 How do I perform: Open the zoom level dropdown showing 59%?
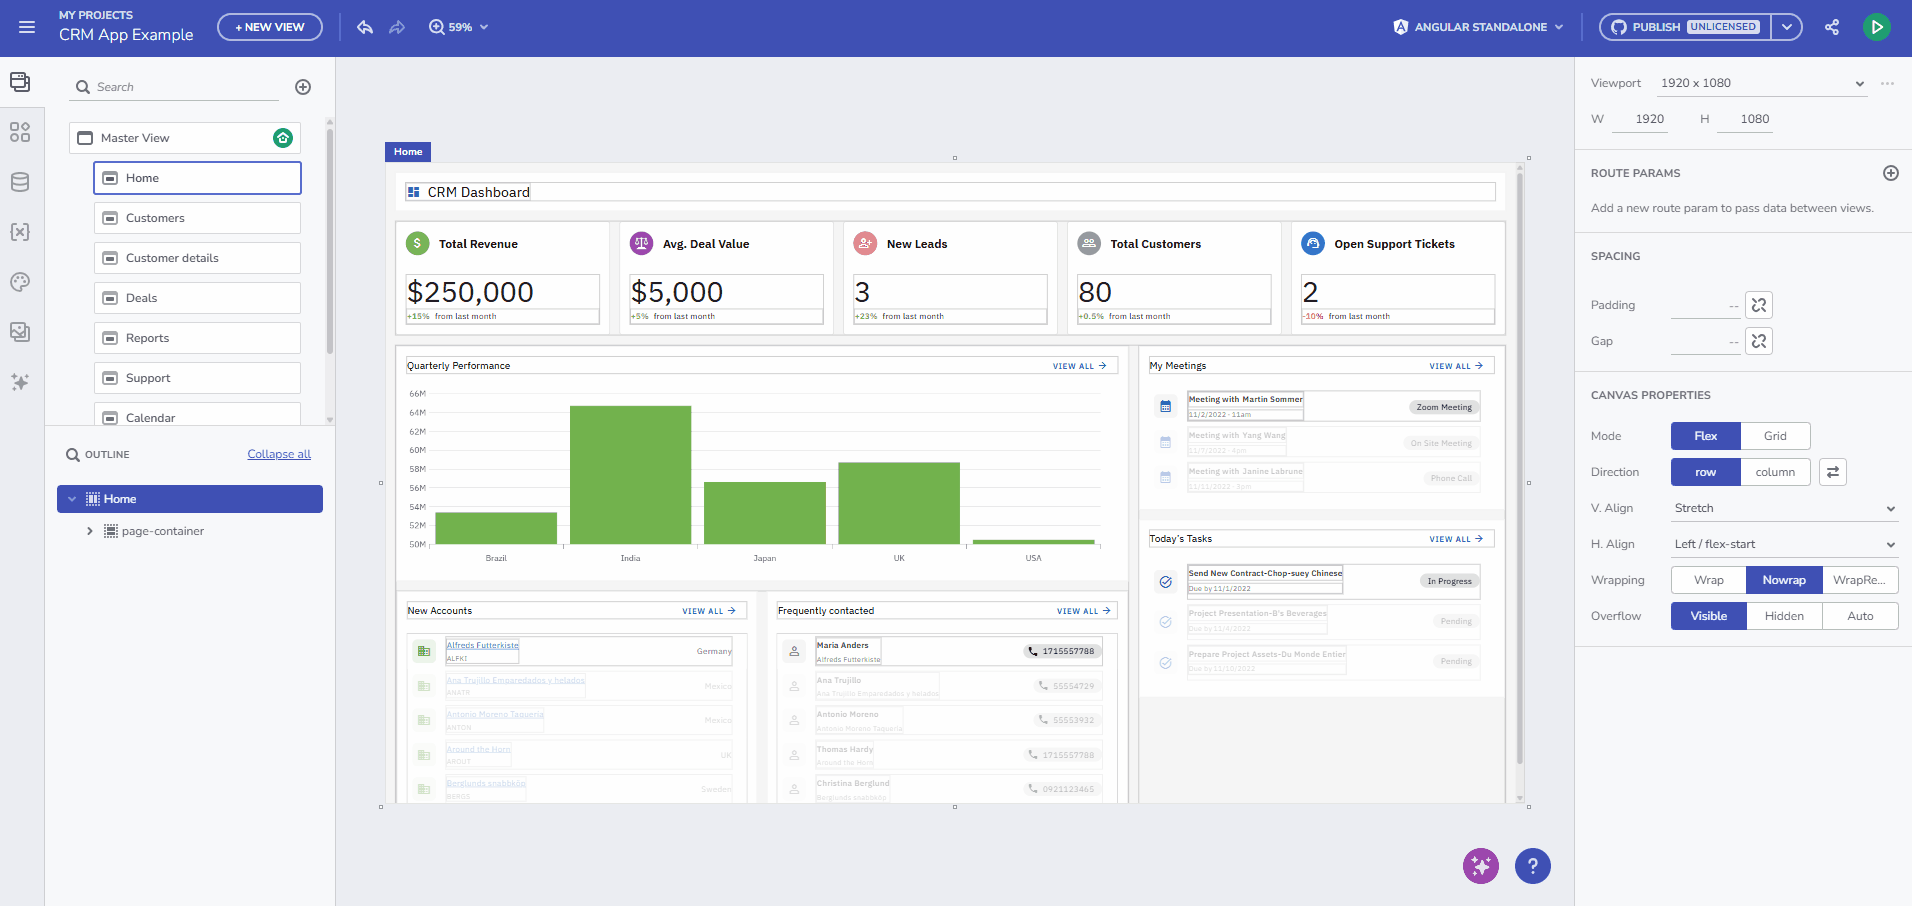(458, 27)
